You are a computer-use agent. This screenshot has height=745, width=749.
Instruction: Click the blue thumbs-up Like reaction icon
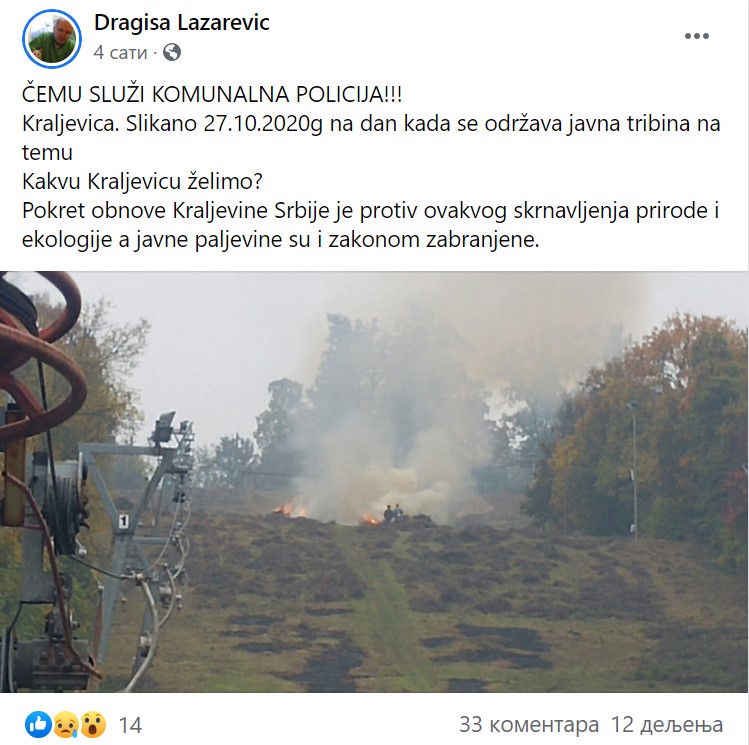[x=38, y=724]
